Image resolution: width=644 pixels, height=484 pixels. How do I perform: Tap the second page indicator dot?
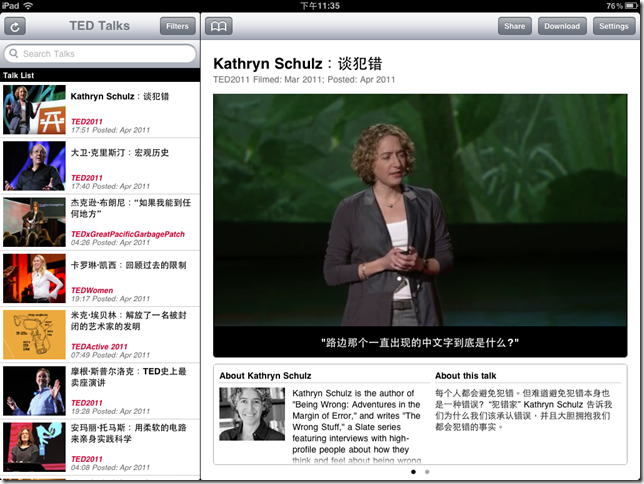click(x=427, y=472)
